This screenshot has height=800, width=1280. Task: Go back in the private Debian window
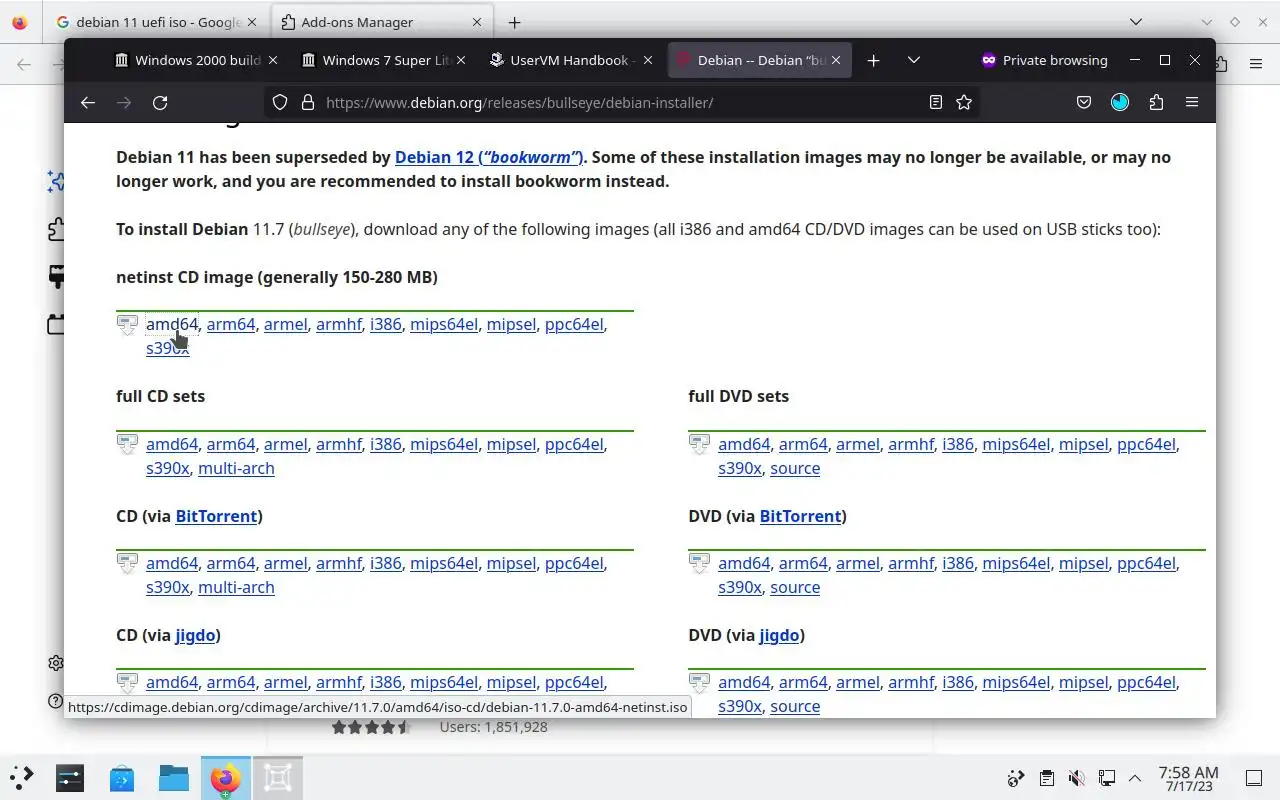[x=88, y=102]
